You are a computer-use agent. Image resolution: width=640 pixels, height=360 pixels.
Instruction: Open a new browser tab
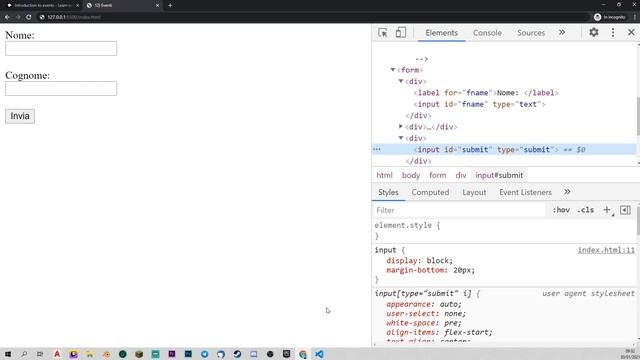point(170,5)
